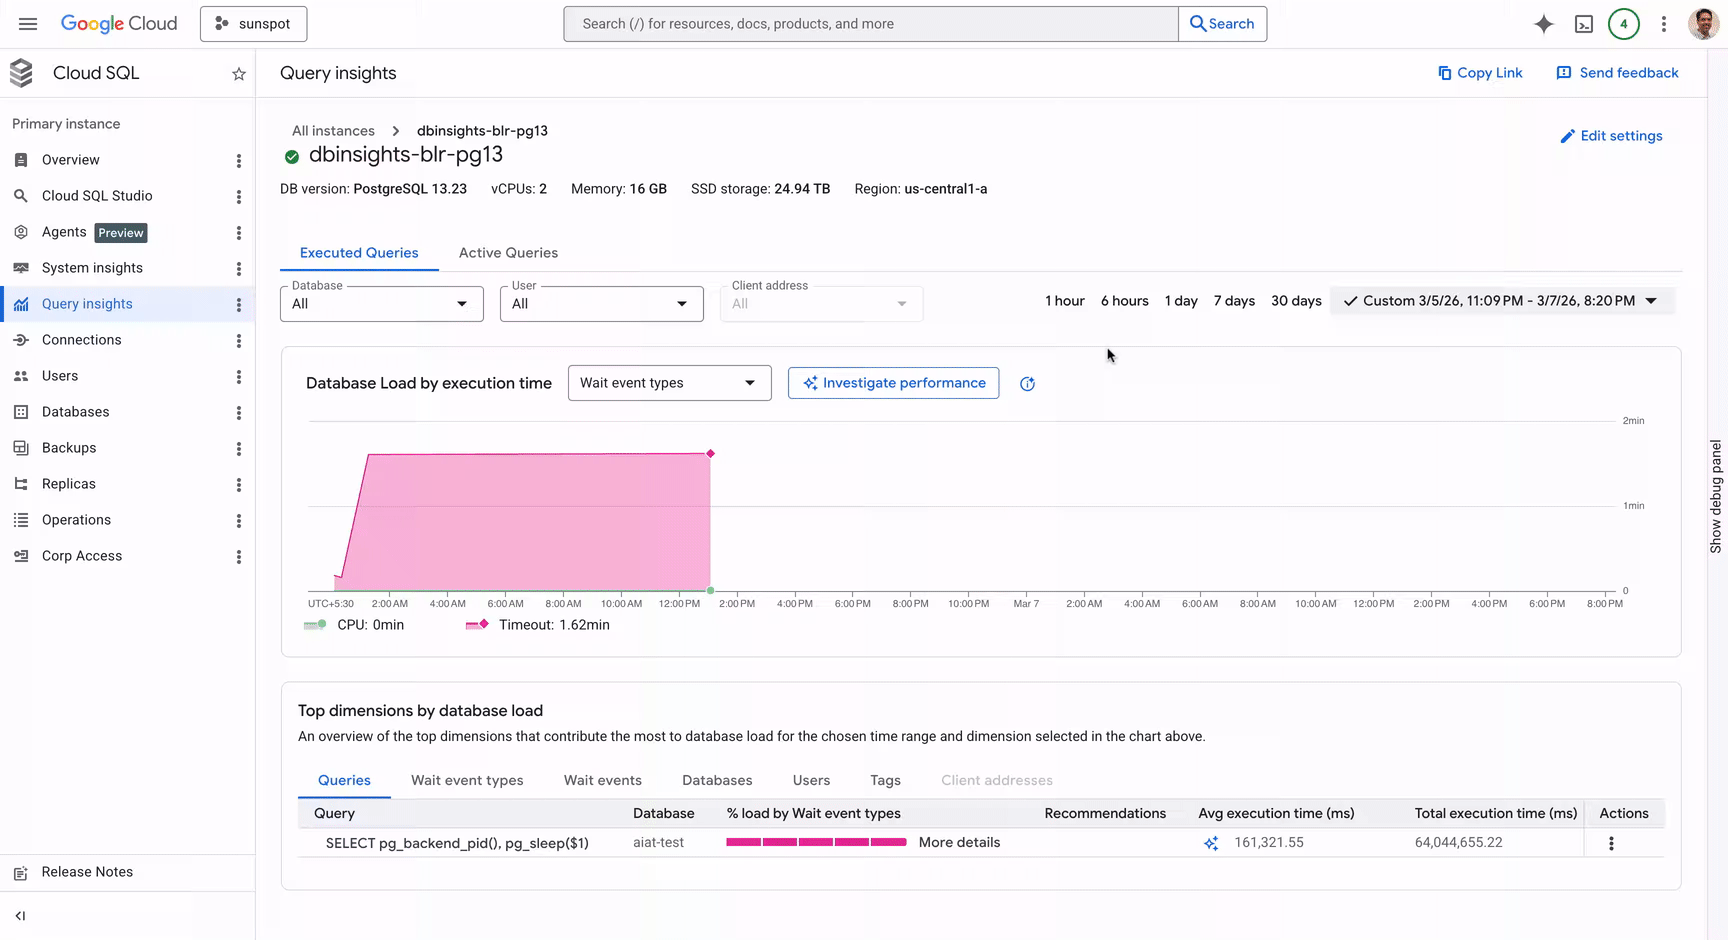The image size is (1728, 940).
Task: Go to Users page
Action: 60,376
